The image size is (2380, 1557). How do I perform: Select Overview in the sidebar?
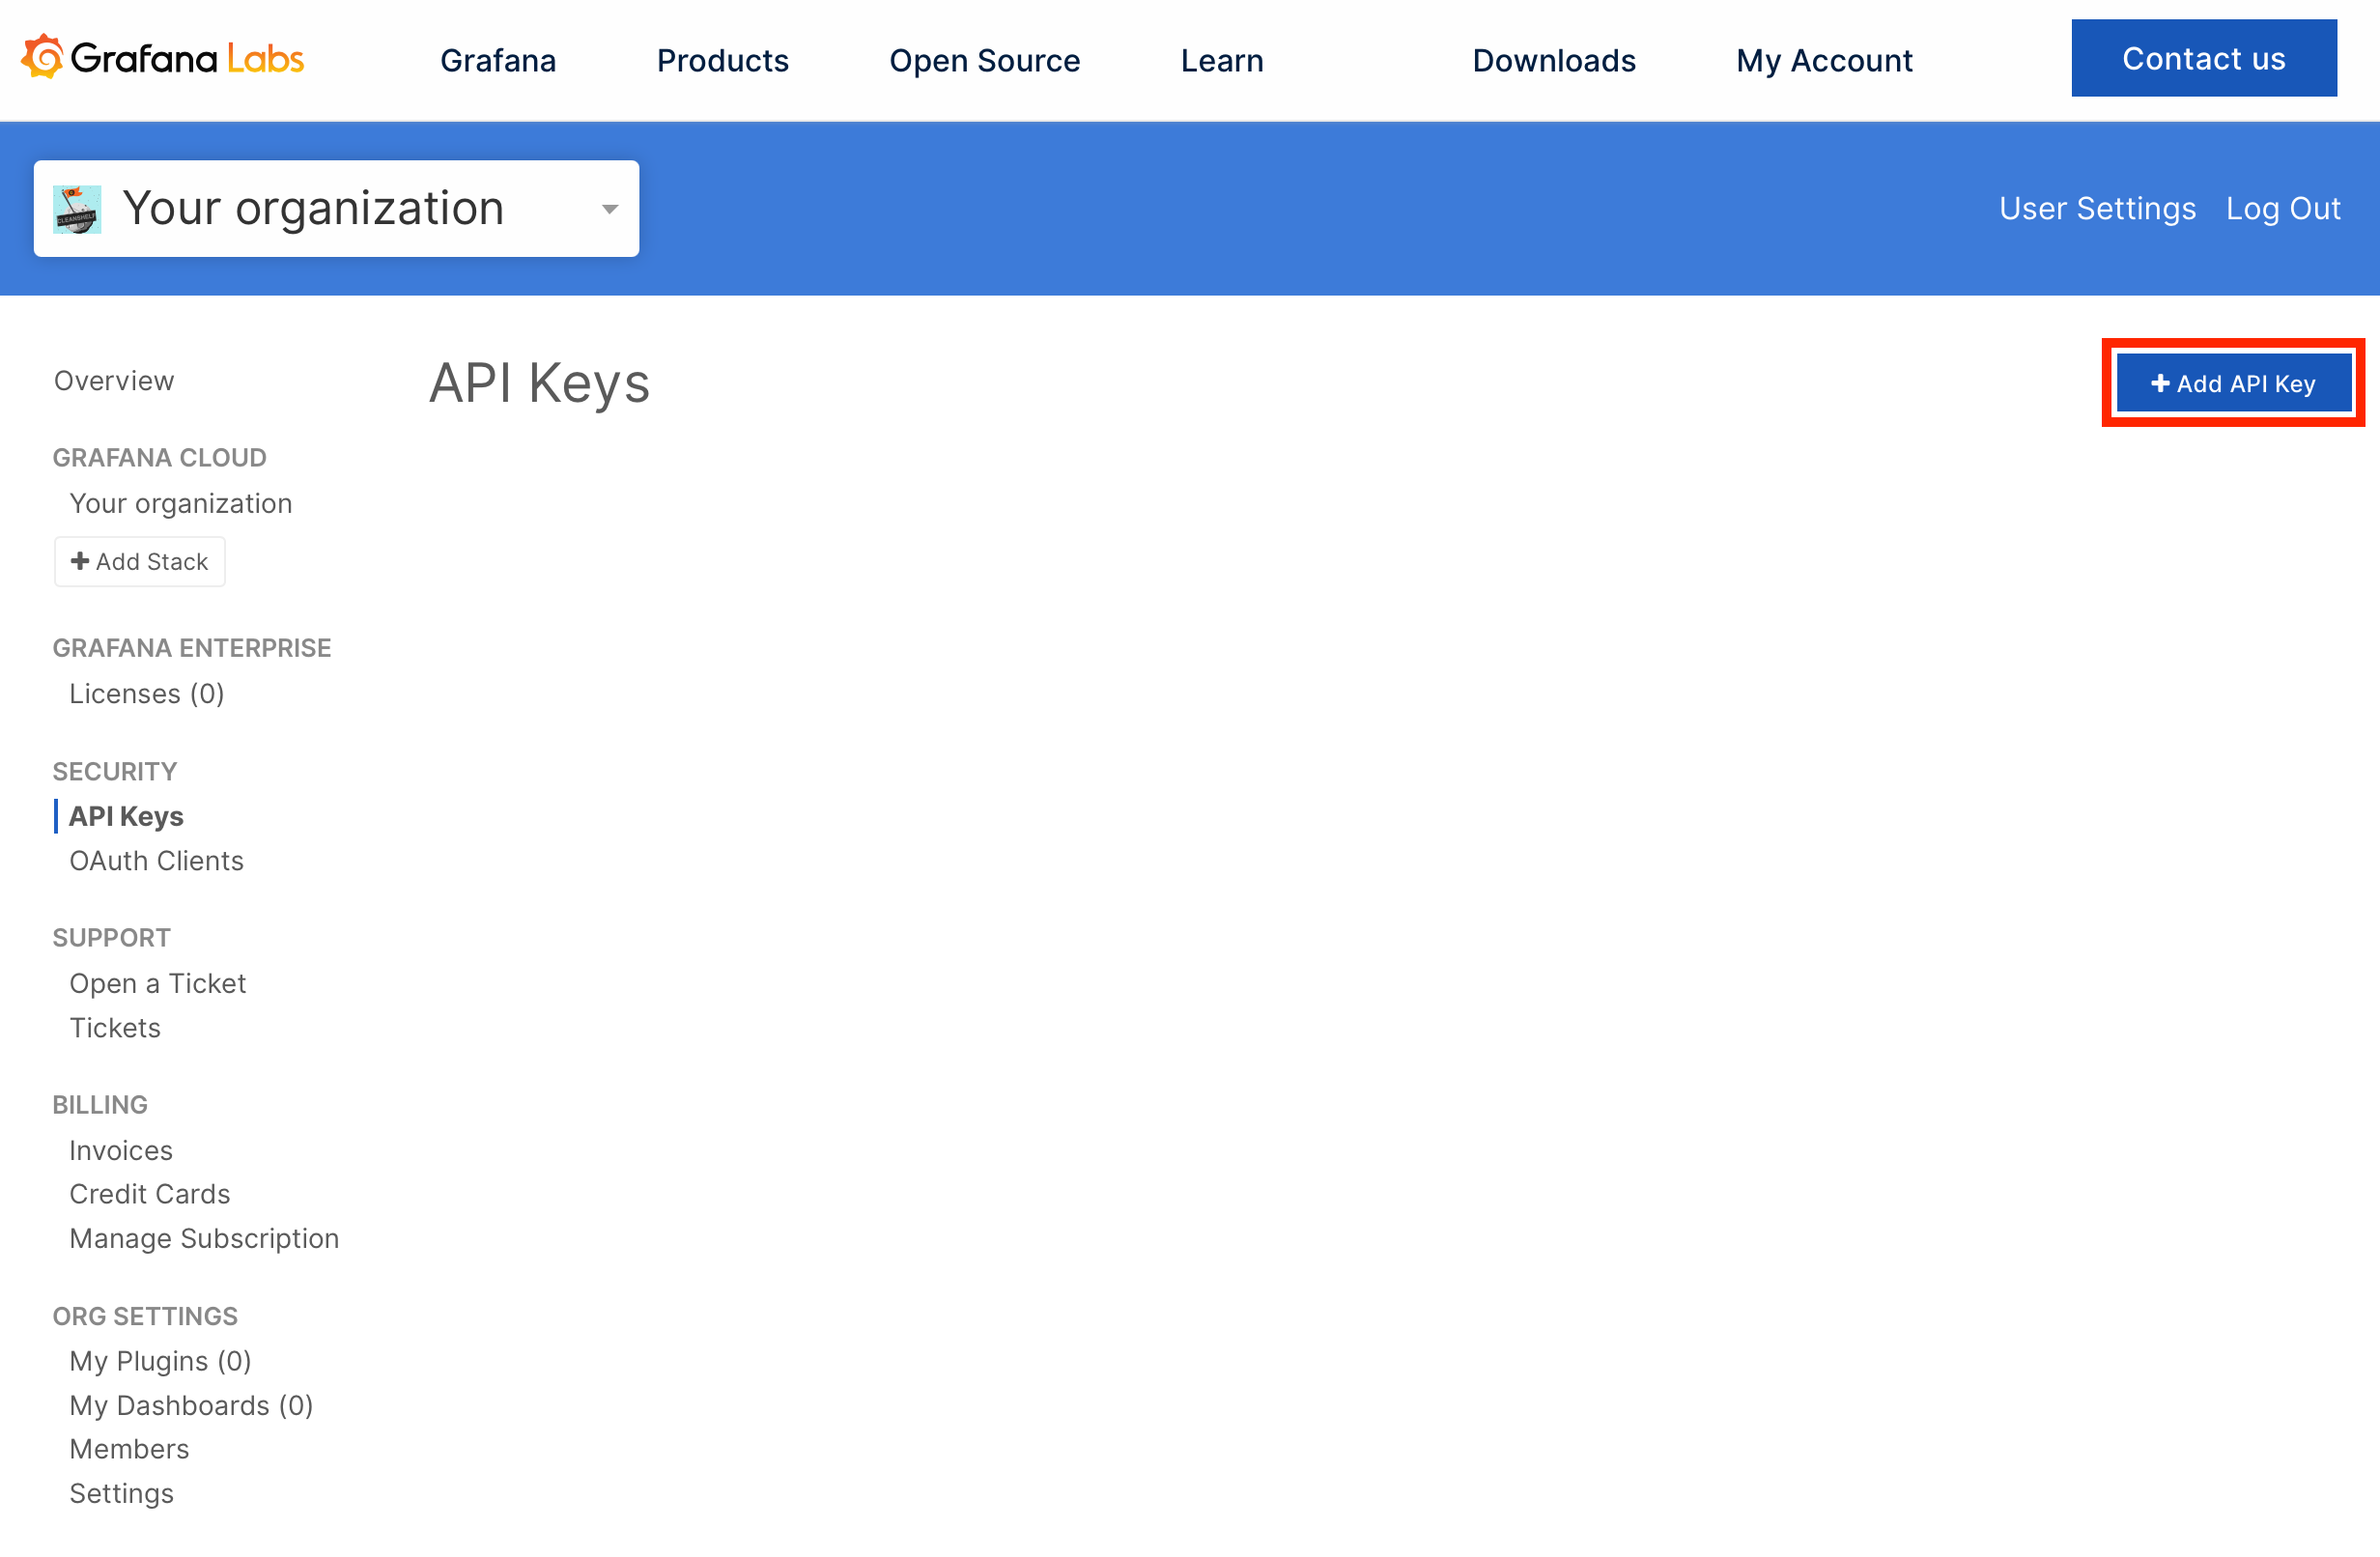click(114, 381)
